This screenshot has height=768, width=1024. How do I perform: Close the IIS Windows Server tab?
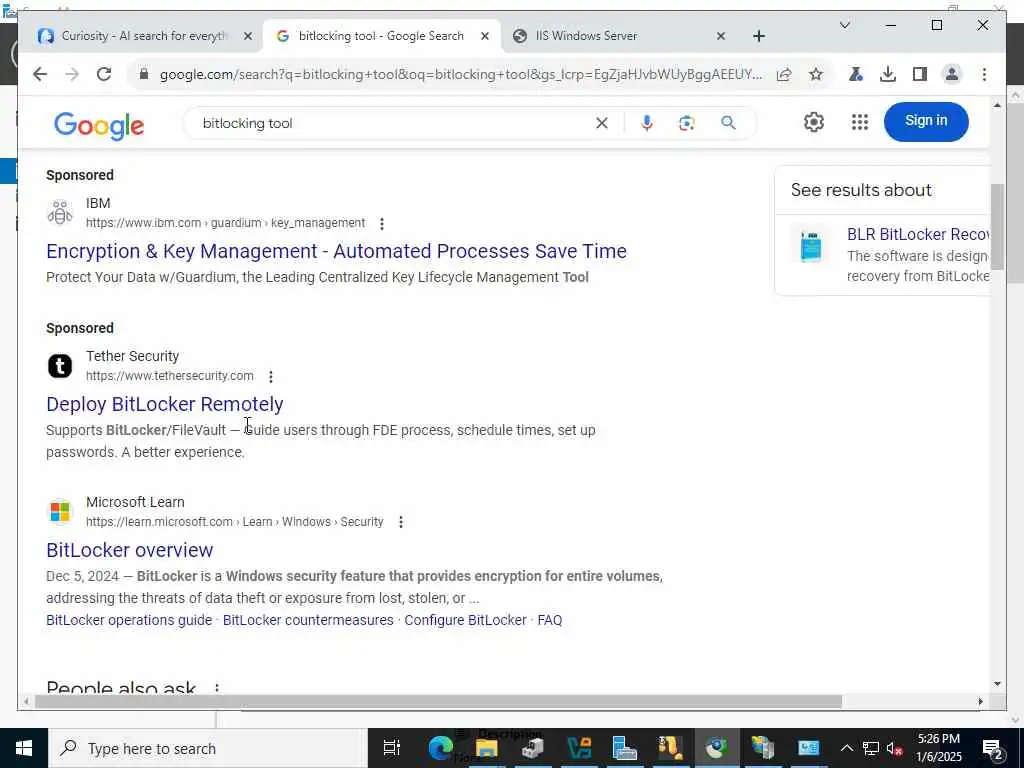click(721, 37)
